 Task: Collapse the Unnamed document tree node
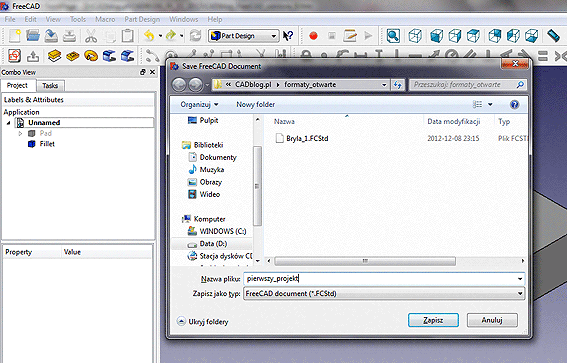[x=9, y=123]
